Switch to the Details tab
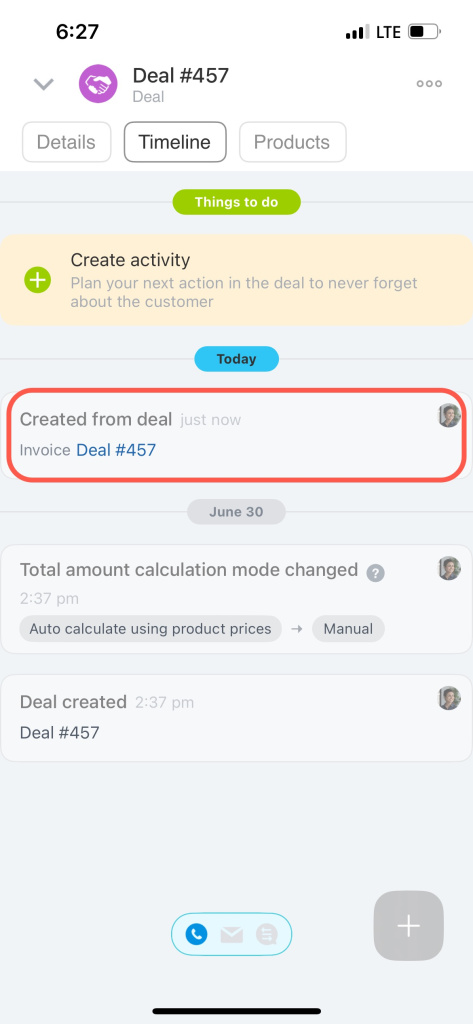The image size is (473, 1024). (x=66, y=142)
